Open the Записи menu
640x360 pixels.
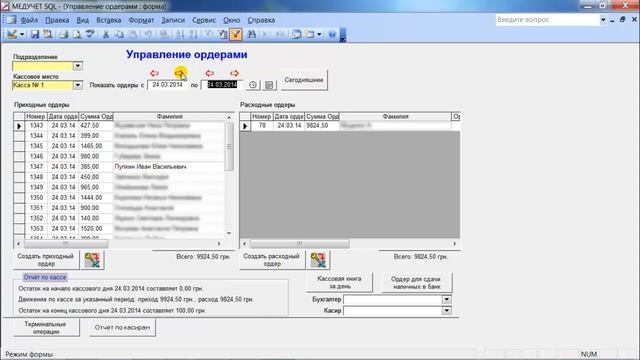(173, 20)
